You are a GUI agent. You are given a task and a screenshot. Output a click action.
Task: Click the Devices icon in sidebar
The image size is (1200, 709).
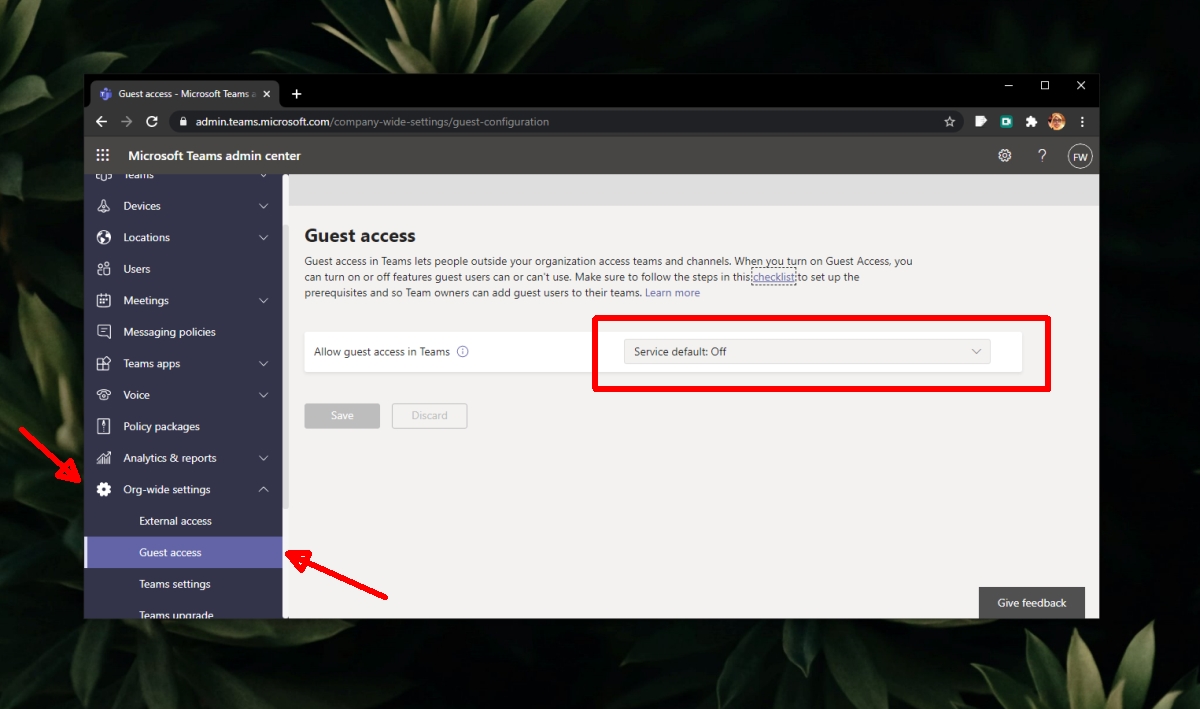tap(103, 206)
